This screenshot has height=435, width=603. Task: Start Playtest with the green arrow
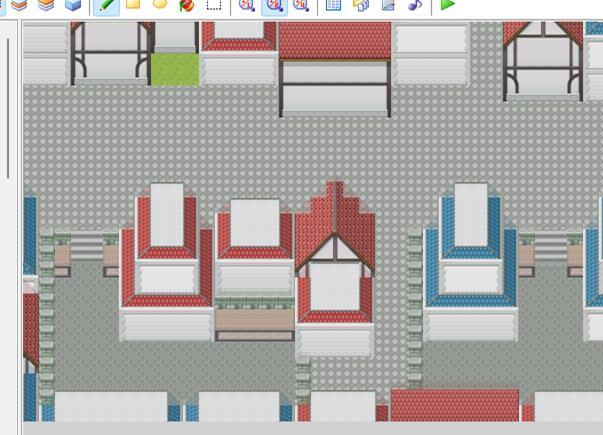click(448, 5)
